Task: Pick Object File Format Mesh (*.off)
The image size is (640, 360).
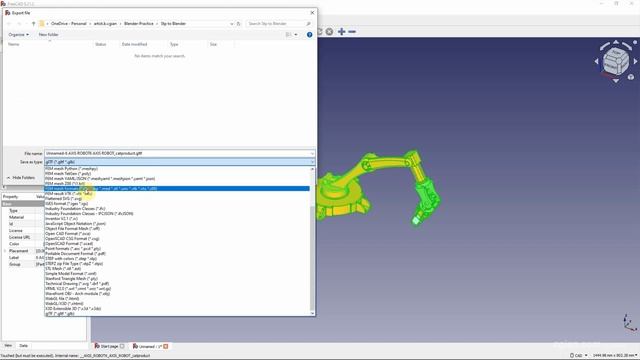Action: [72, 229]
